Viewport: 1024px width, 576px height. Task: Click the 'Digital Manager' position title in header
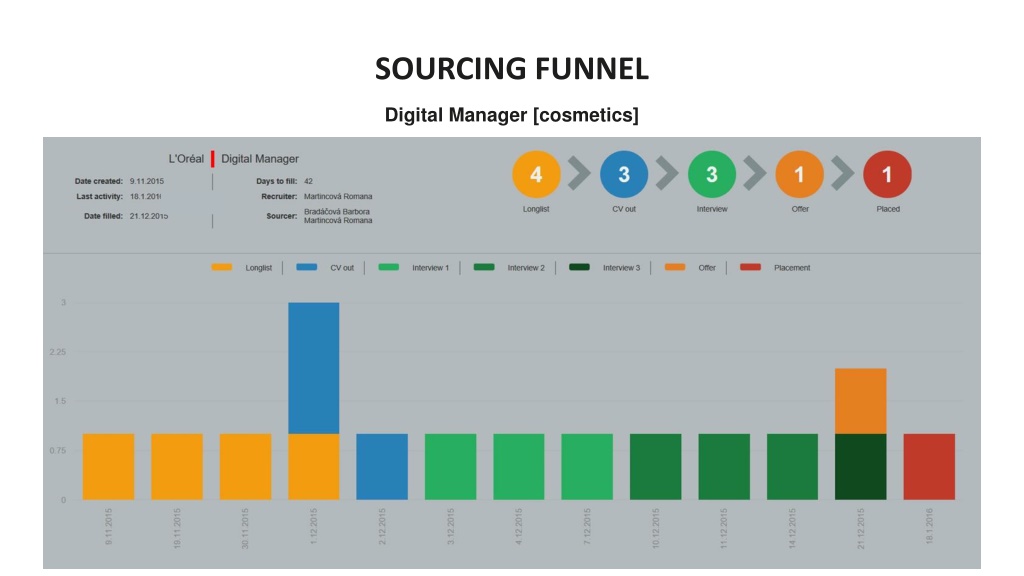tap(260, 159)
